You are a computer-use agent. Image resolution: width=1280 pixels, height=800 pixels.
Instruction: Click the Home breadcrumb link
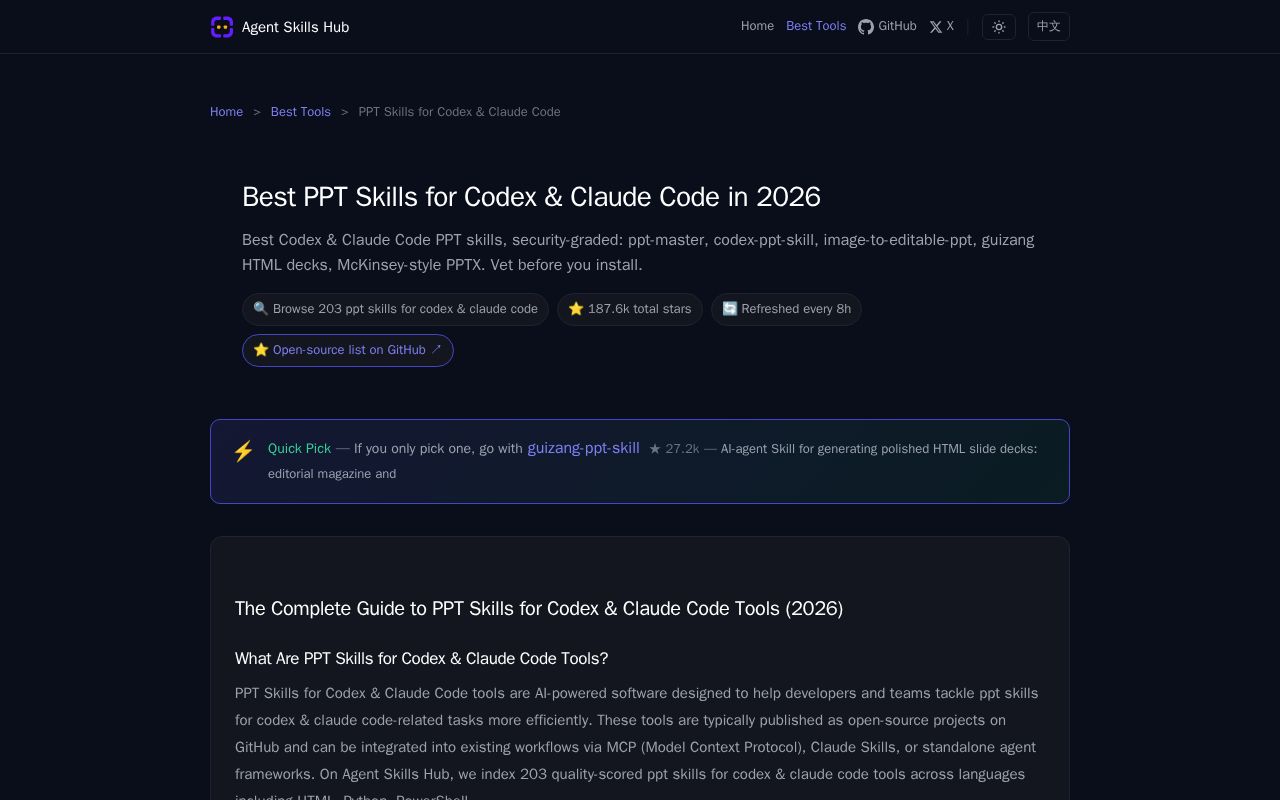coord(226,112)
